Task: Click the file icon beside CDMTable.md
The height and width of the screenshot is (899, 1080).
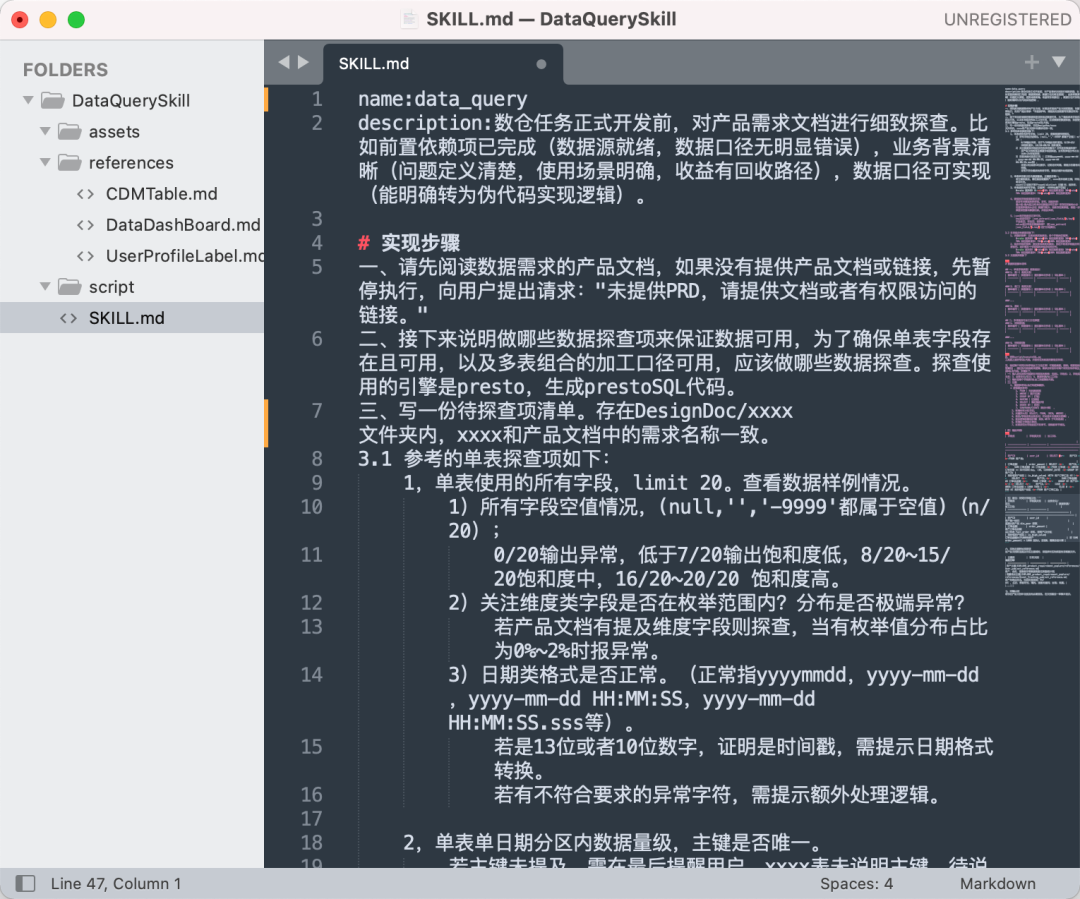Action: pos(86,194)
